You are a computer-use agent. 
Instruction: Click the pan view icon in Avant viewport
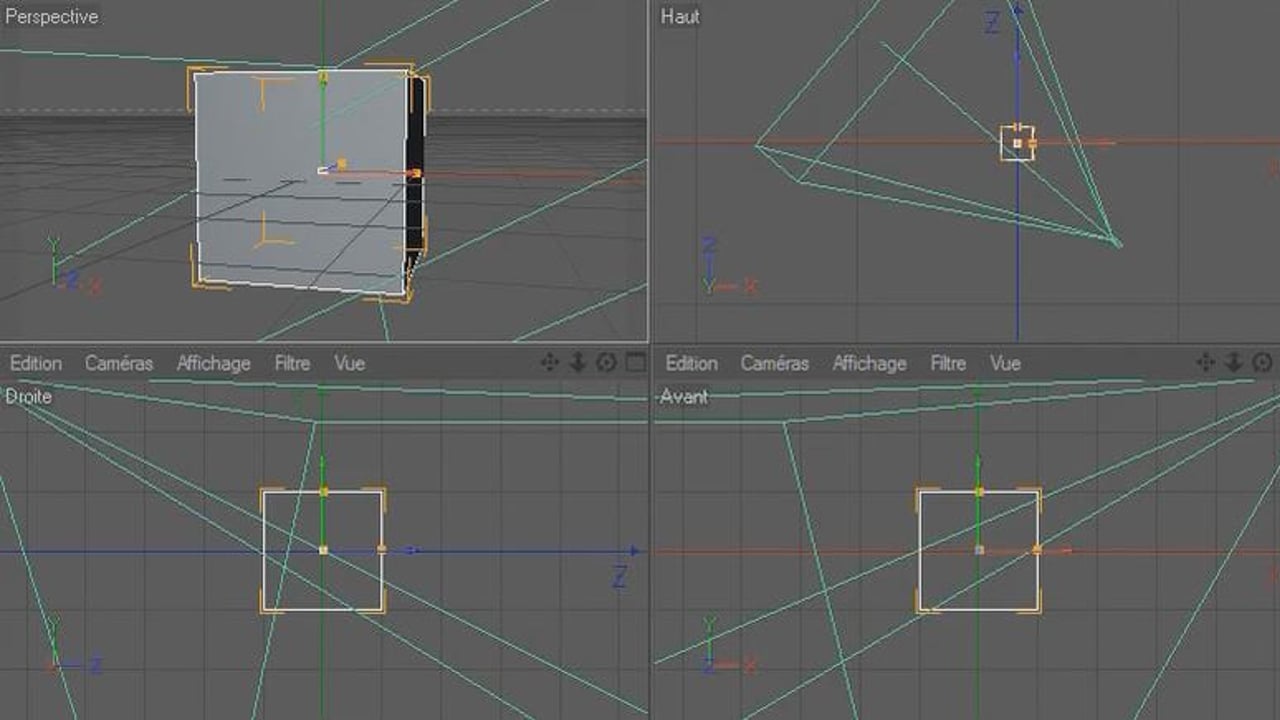(x=1205, y=363)
